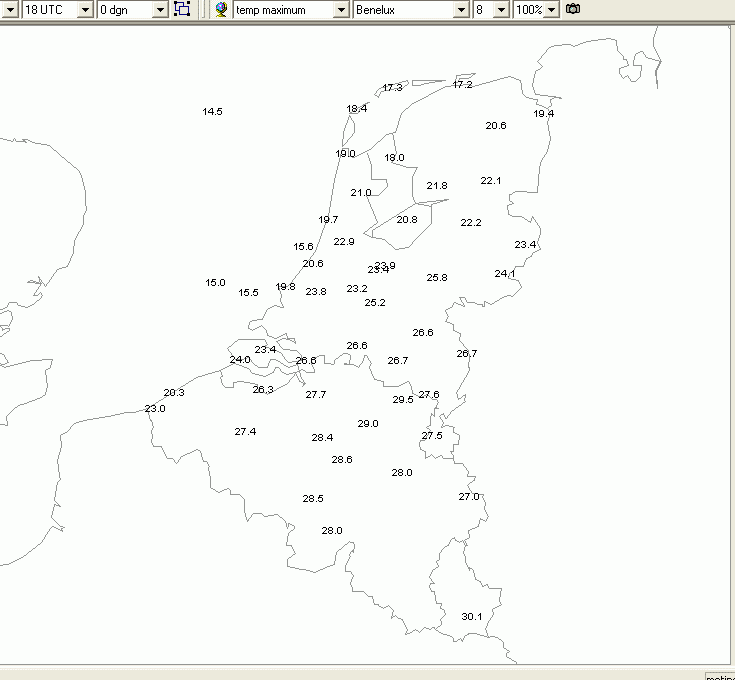Open the 100% zoom dropdown
Image resolution: width=735 pixels, height=680 pixels.
click(551, 9)
